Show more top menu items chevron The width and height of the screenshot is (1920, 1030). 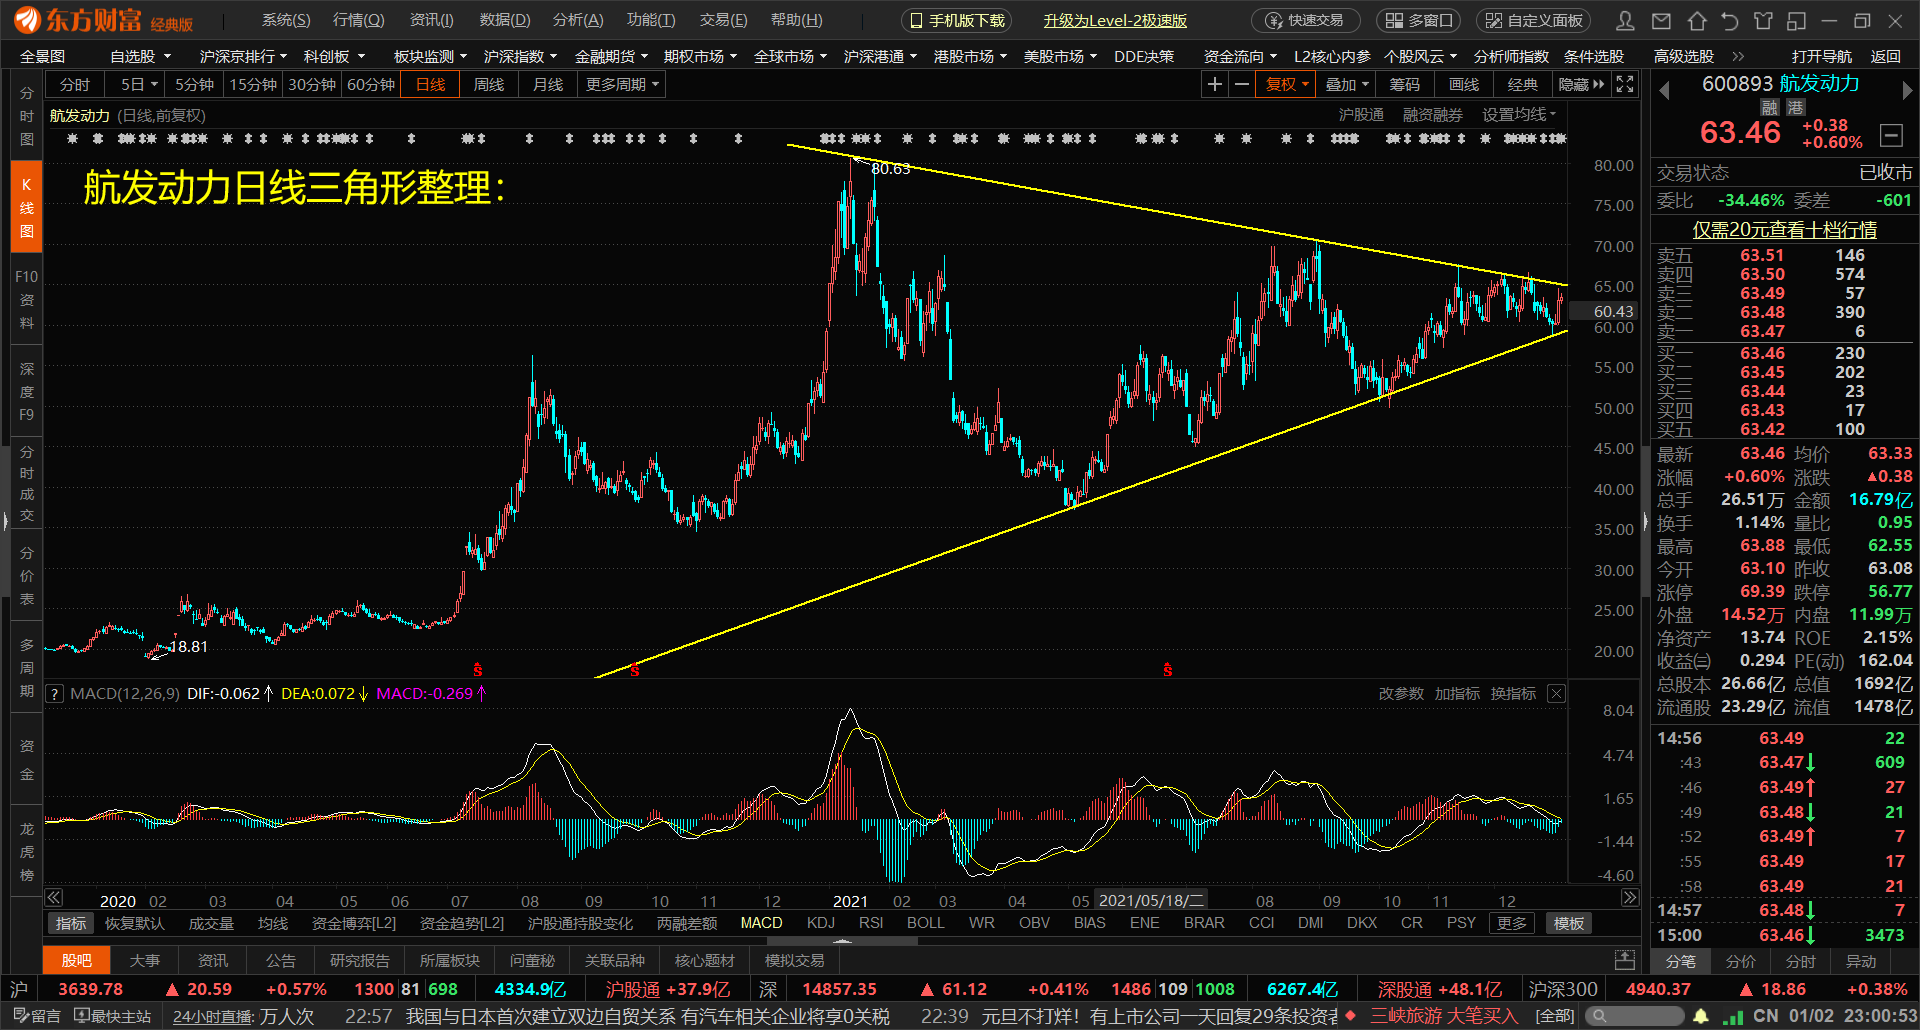click(x=1738, y=57)
